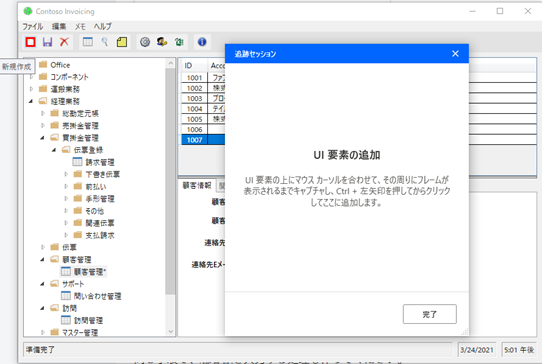542x364 pixels.
Task: Open the 請求管理 tree item
Action: pyautogui.click(x=100, y=162)
